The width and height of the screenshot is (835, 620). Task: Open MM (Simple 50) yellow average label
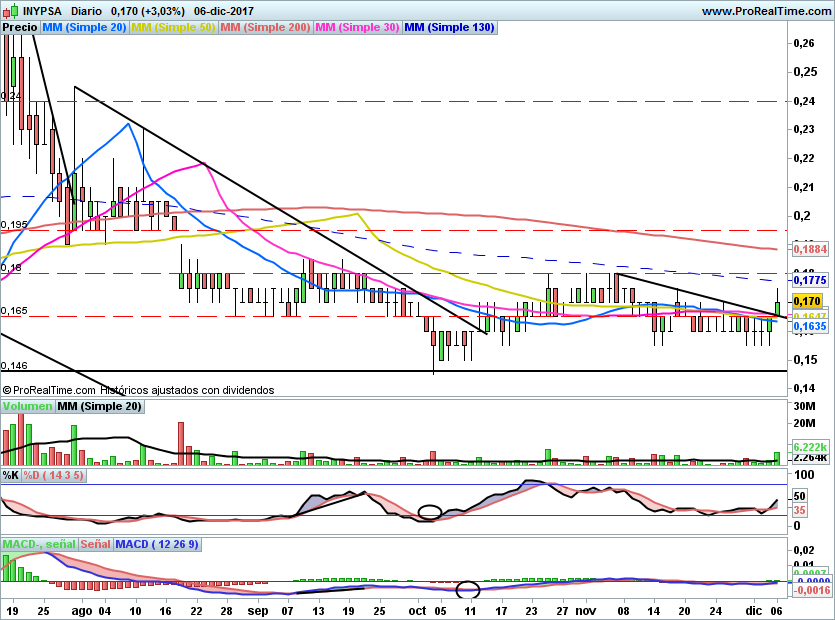(x=173, y=27)
